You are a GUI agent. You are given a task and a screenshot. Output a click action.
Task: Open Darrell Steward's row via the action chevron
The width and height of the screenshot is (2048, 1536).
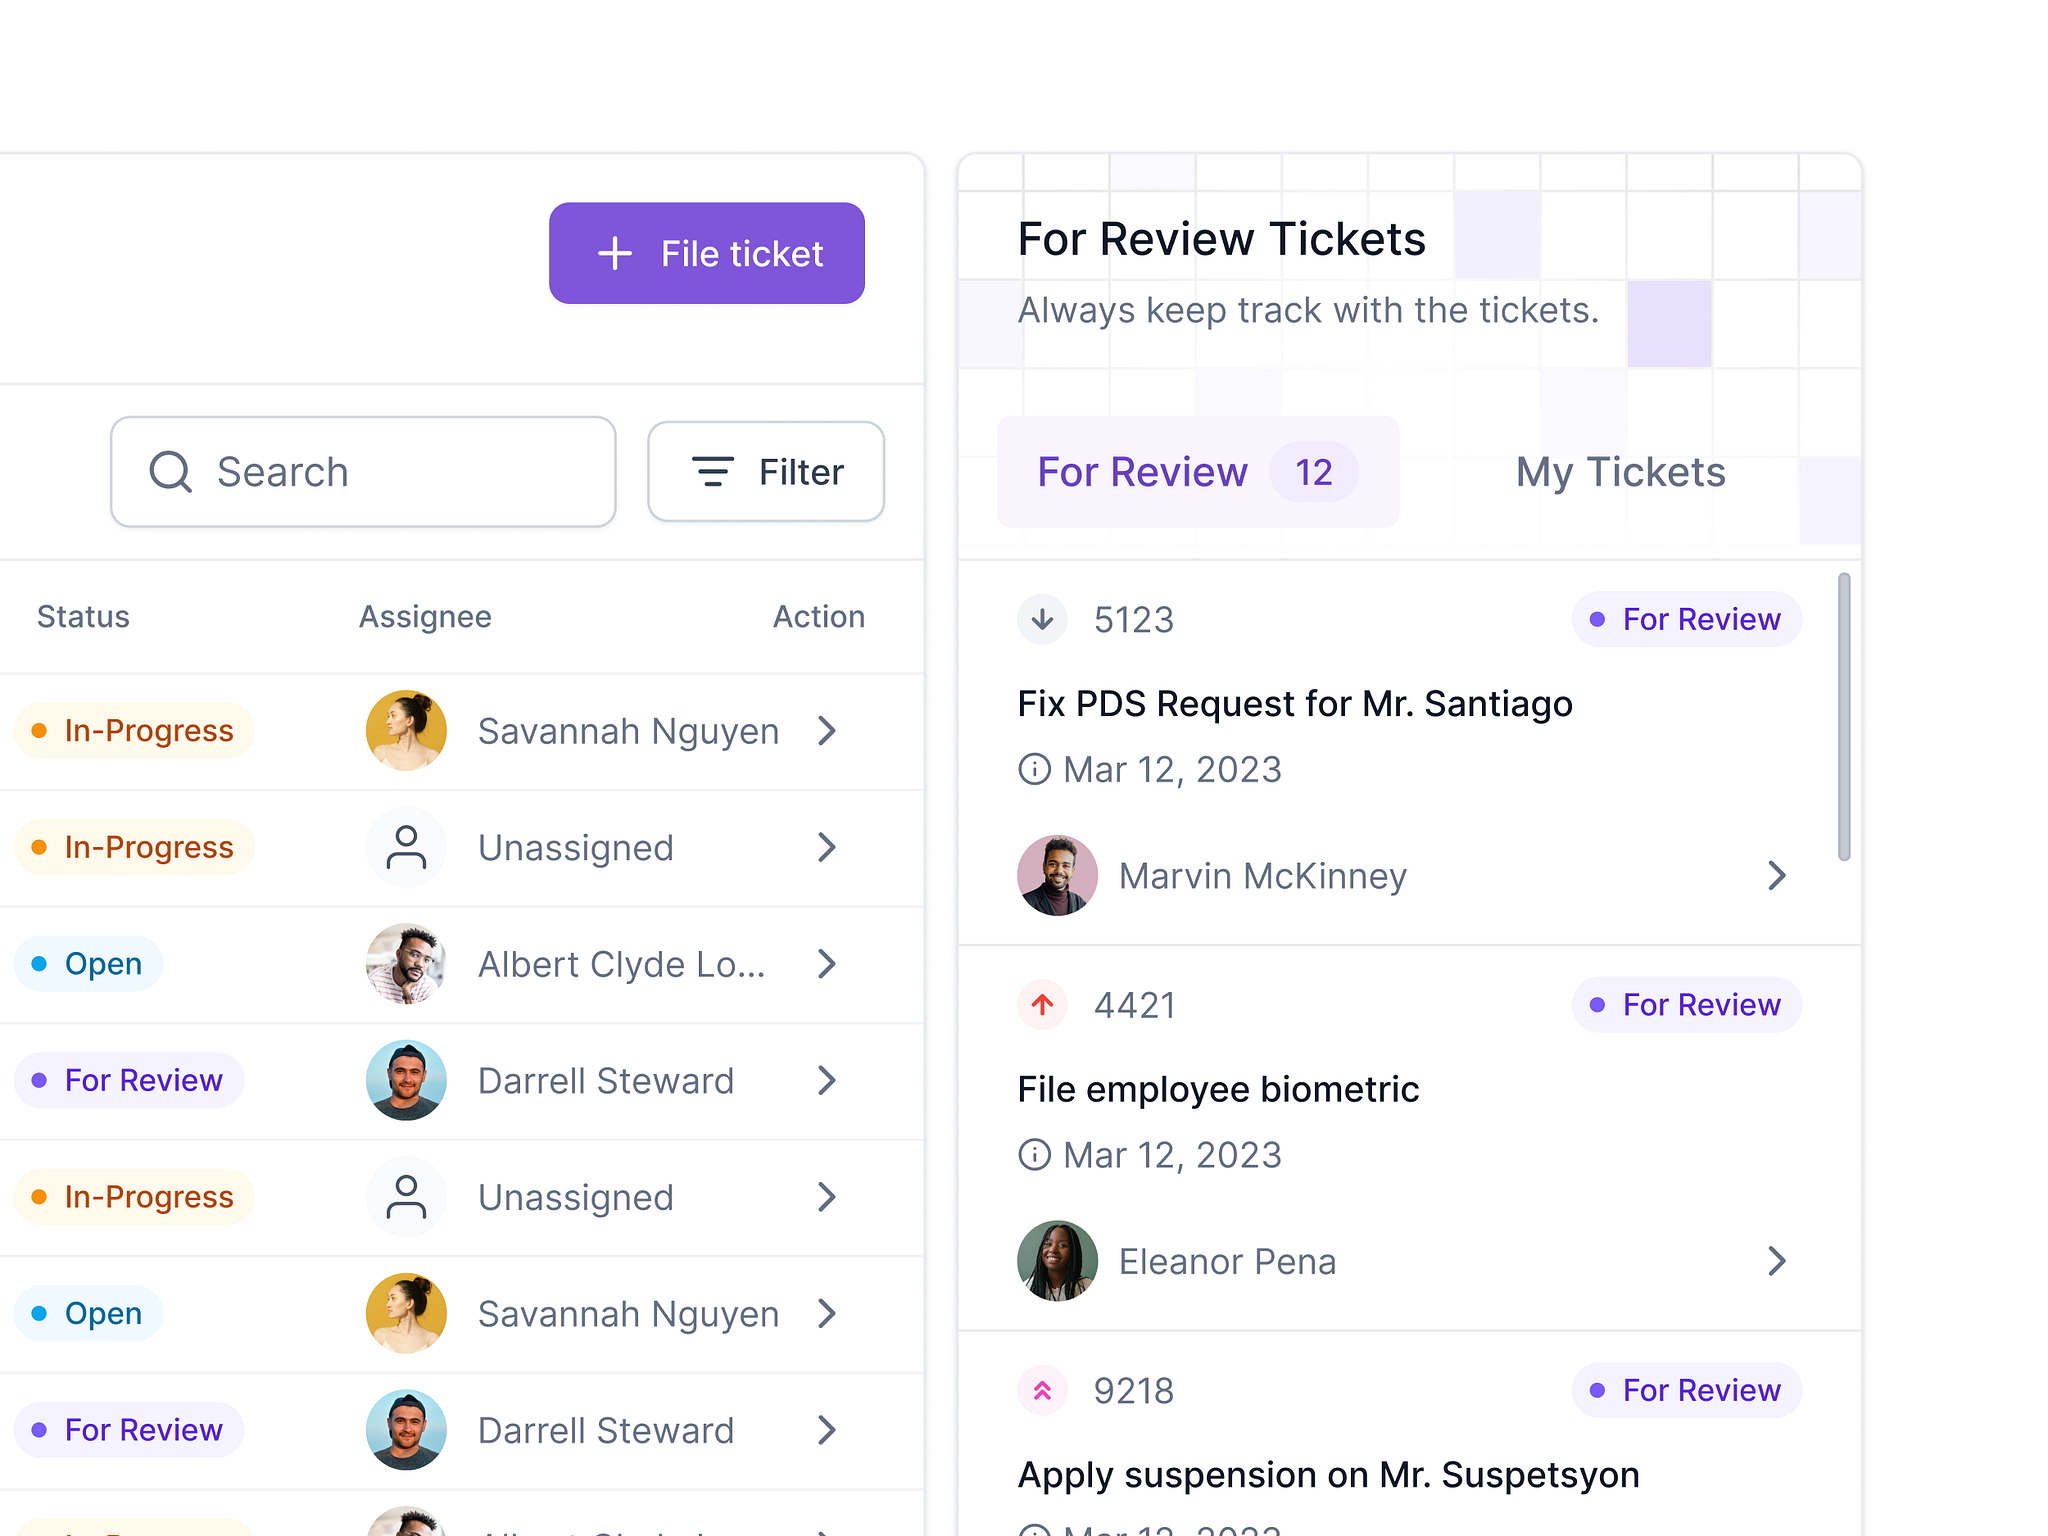tap(827, 1080)
